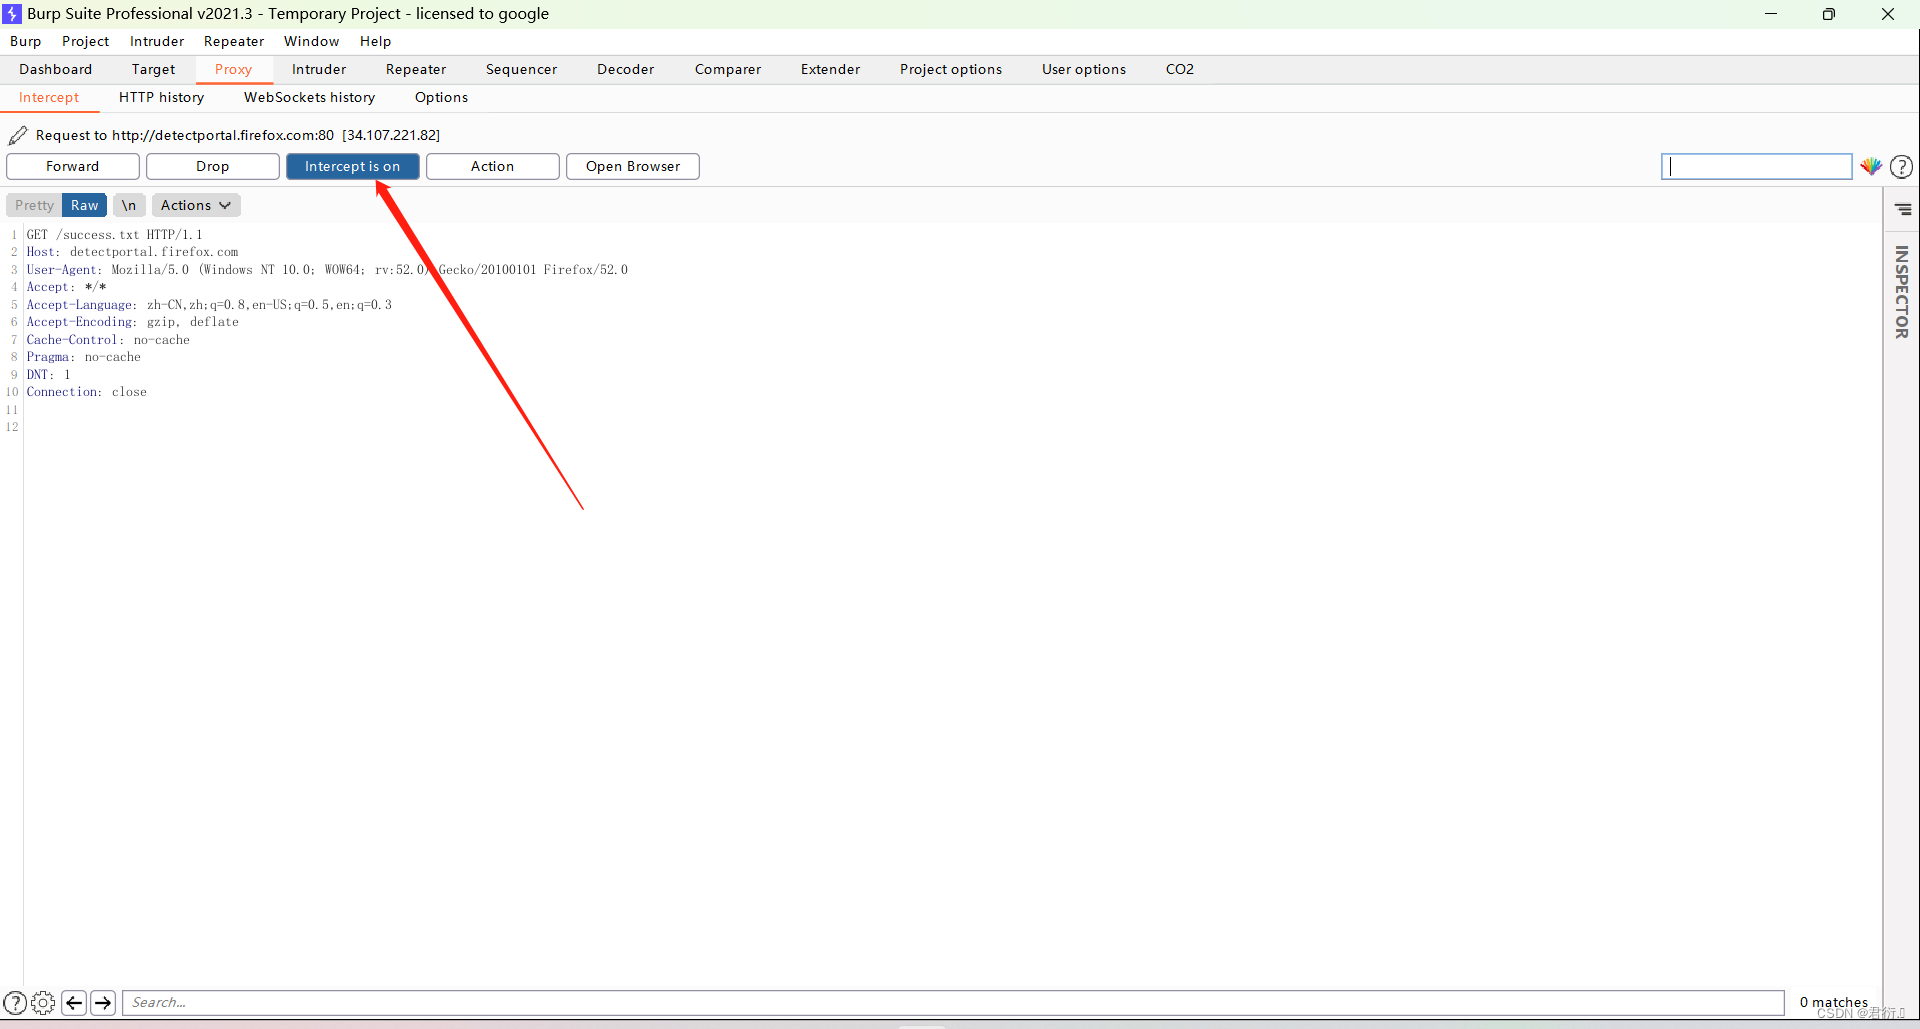Open the colorful highlight picker icon
Image resolution: width=1920 pixels, height=1029 pixels.
[1871, 166]
